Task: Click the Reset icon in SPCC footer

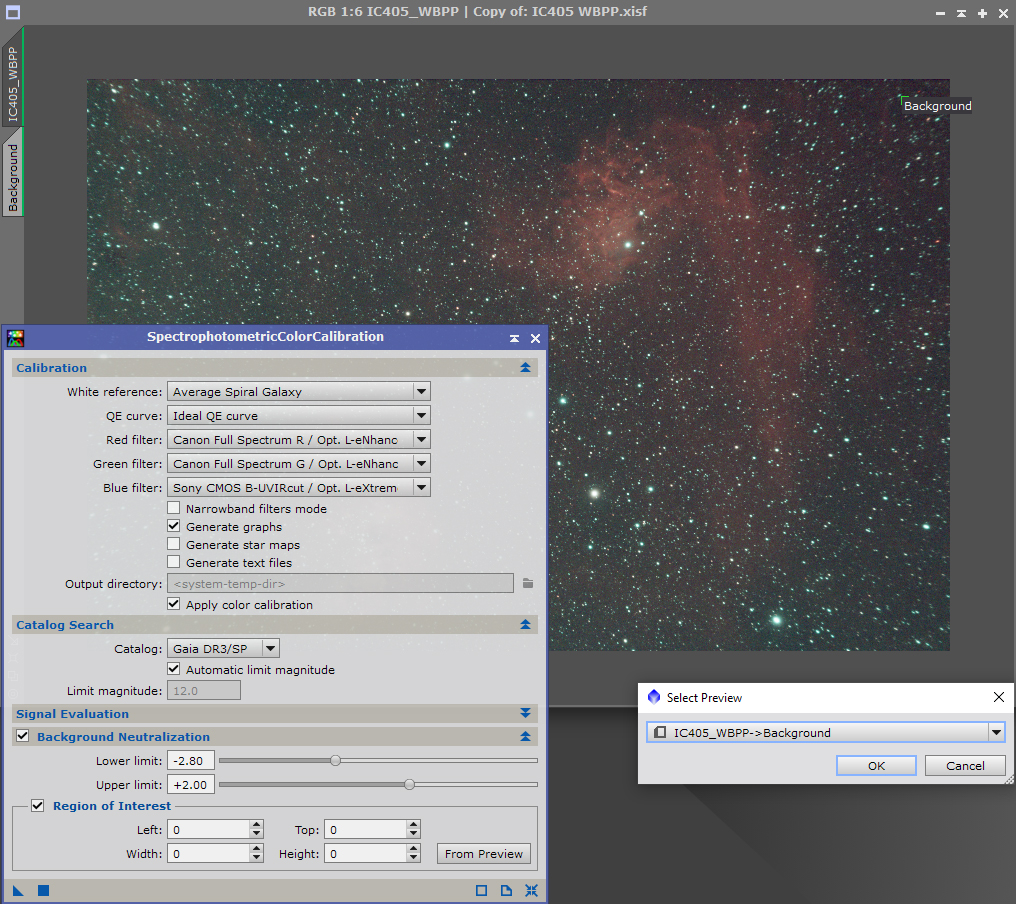Action: click(x=531, y=890)
